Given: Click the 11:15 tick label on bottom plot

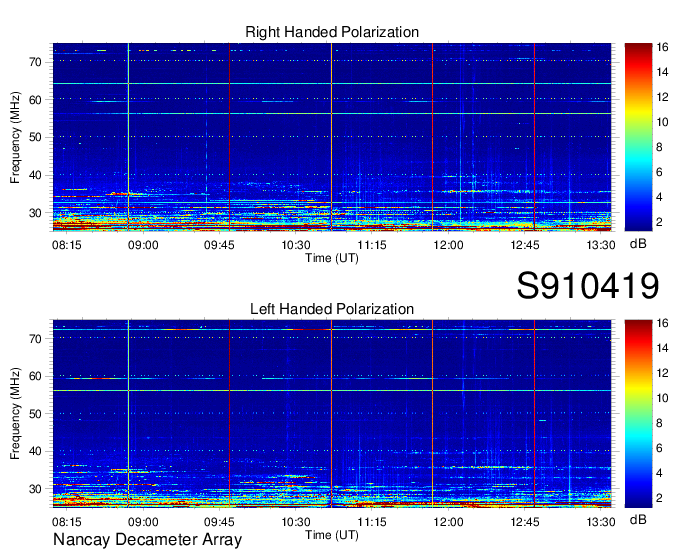Looking at the screenshot, I should 372,522.
